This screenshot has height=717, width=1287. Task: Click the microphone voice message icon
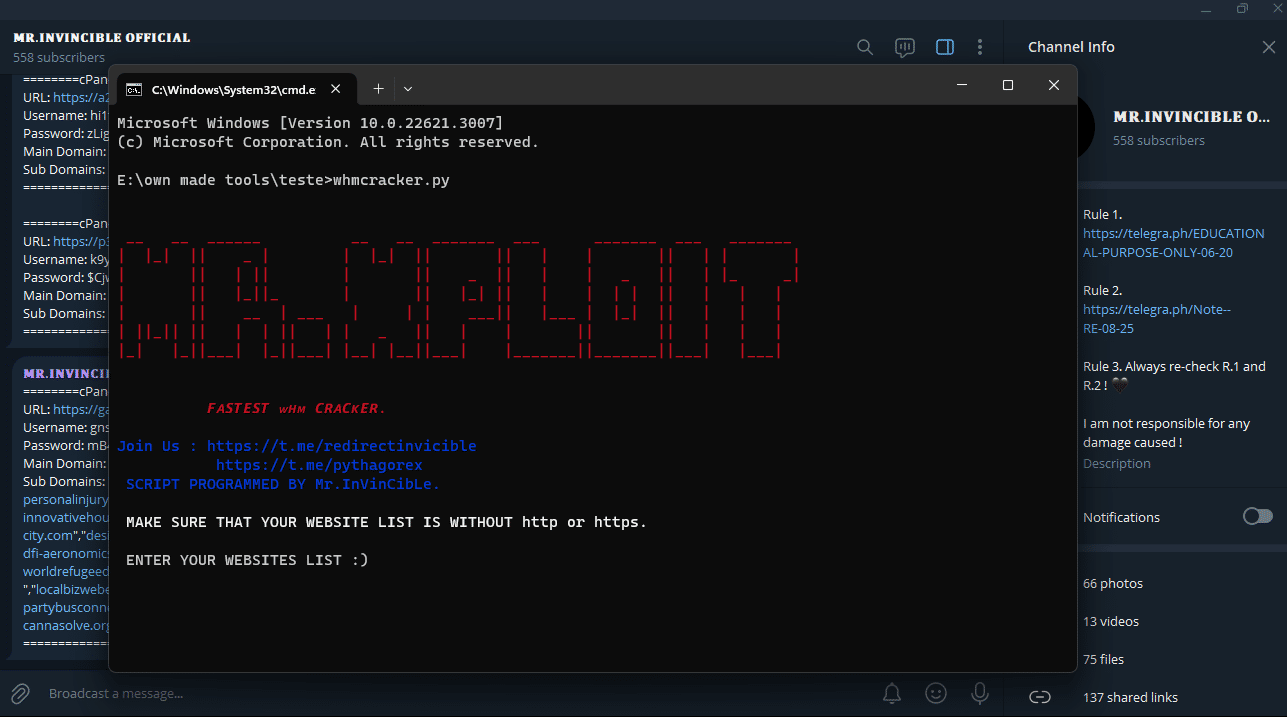(x=980, y=693)
